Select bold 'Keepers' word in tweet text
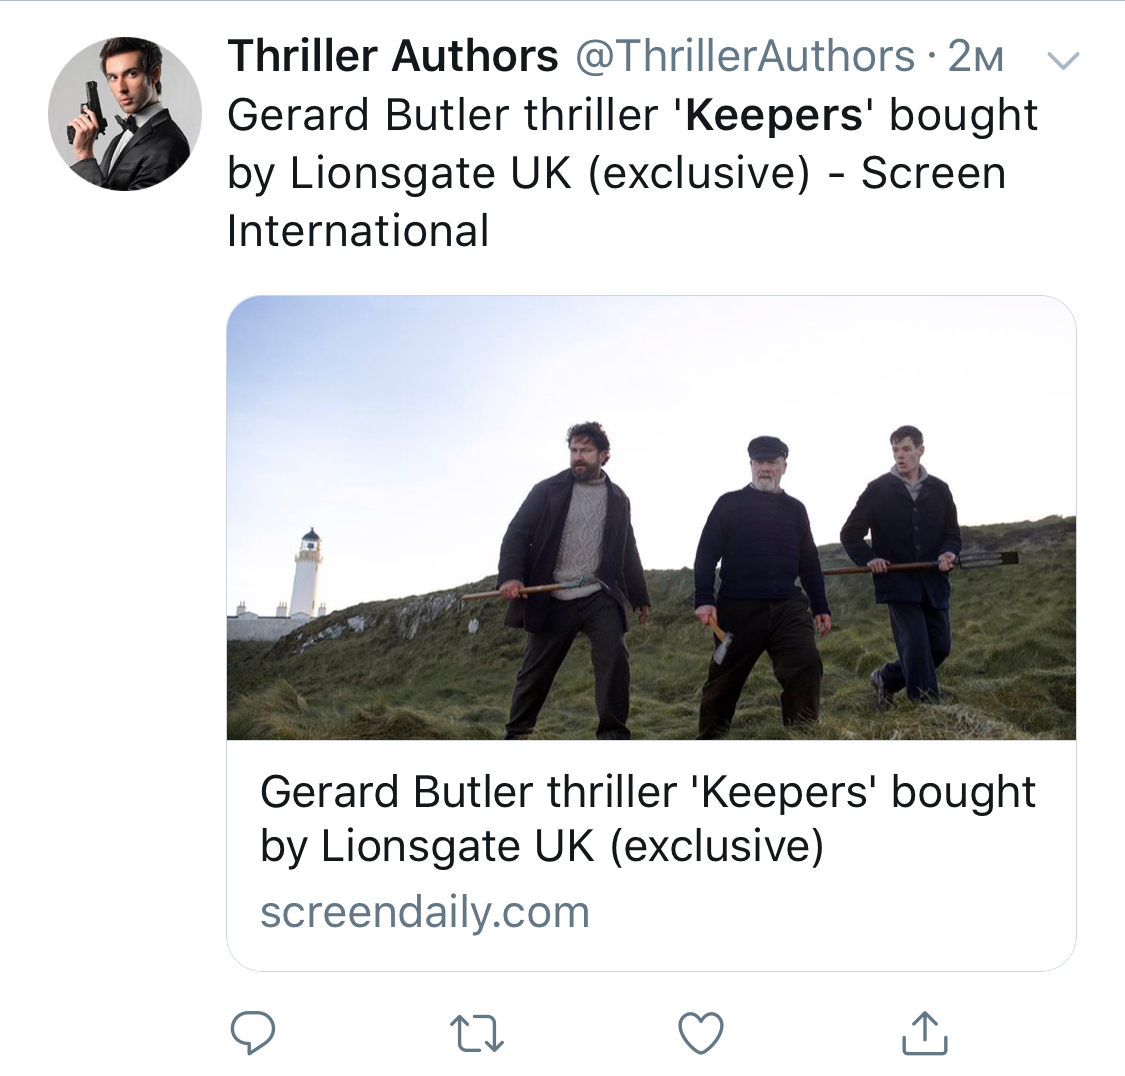The width and height of the screenshot is (1125, 1076). 775,115
